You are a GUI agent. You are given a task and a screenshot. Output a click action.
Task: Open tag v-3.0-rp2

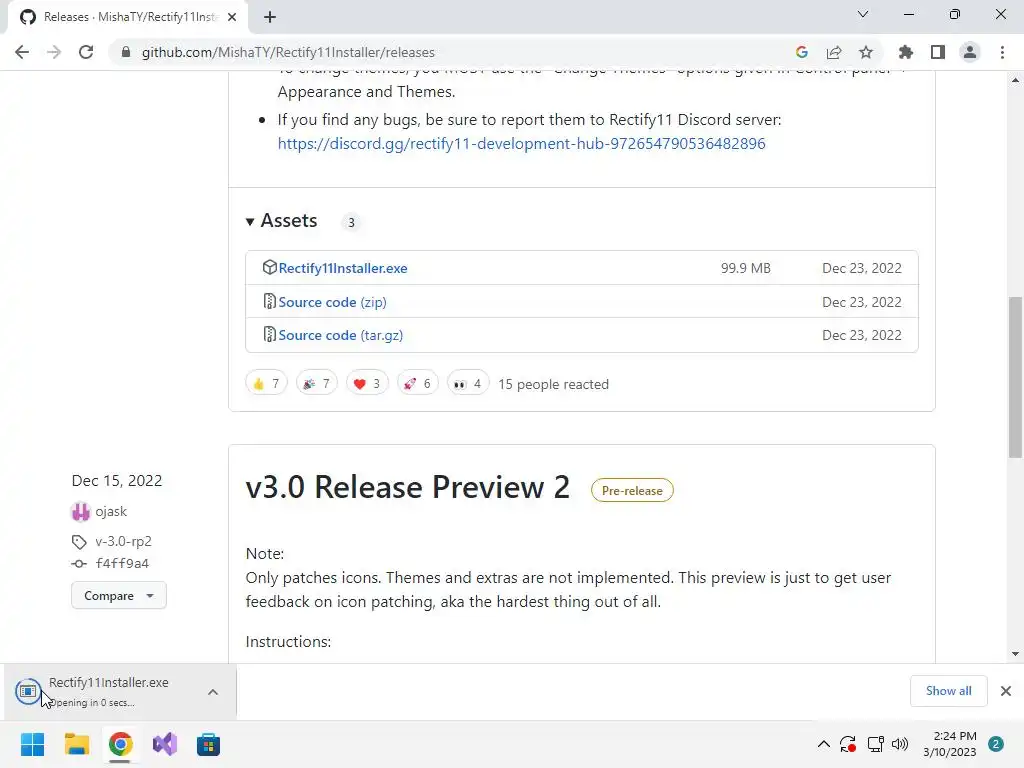(123, 541)
